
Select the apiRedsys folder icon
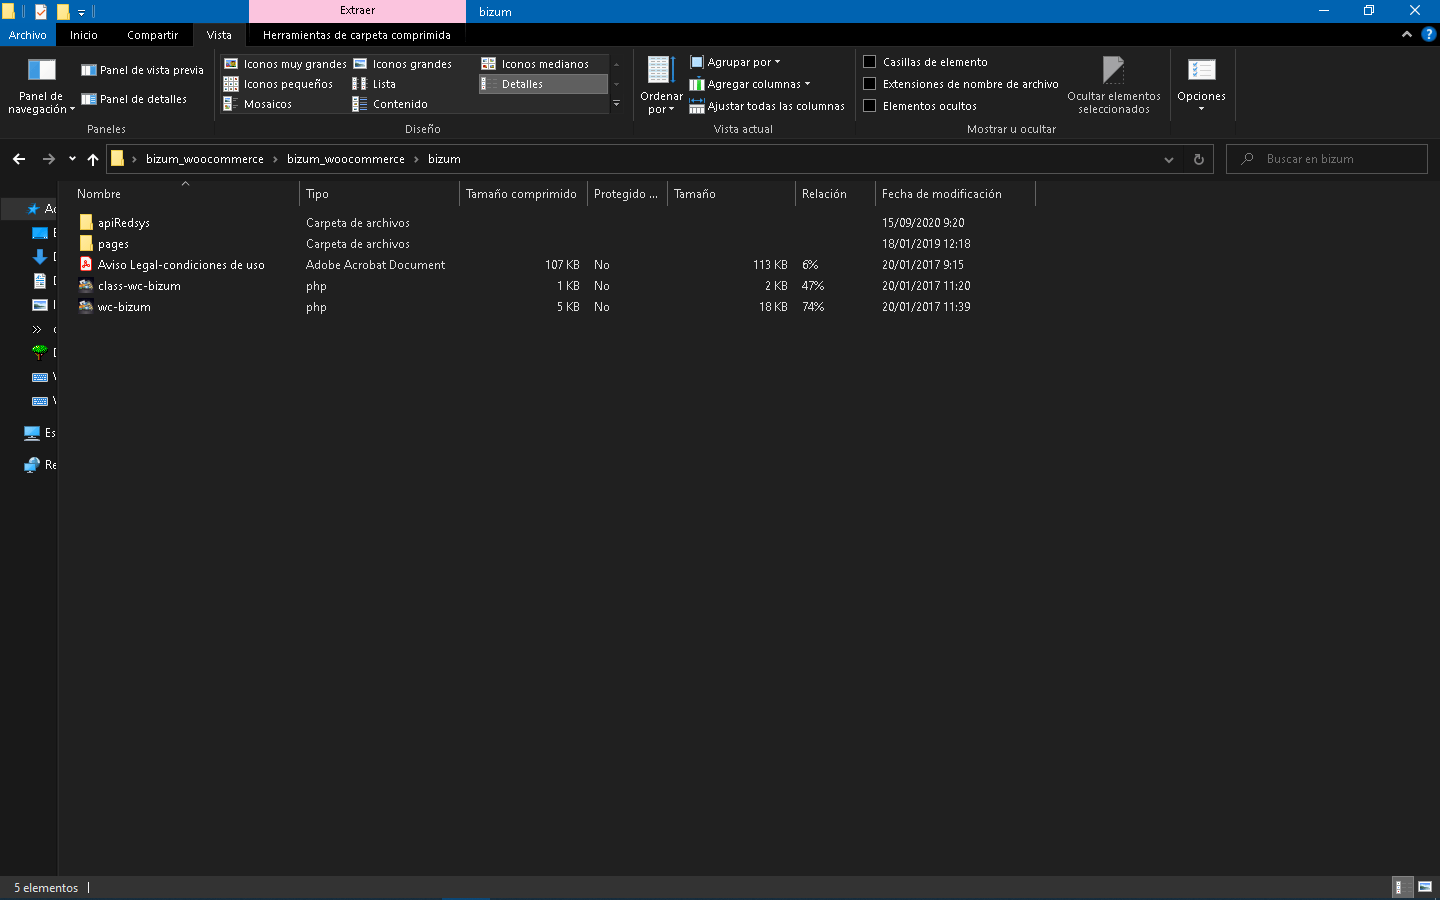coord(86,222)
